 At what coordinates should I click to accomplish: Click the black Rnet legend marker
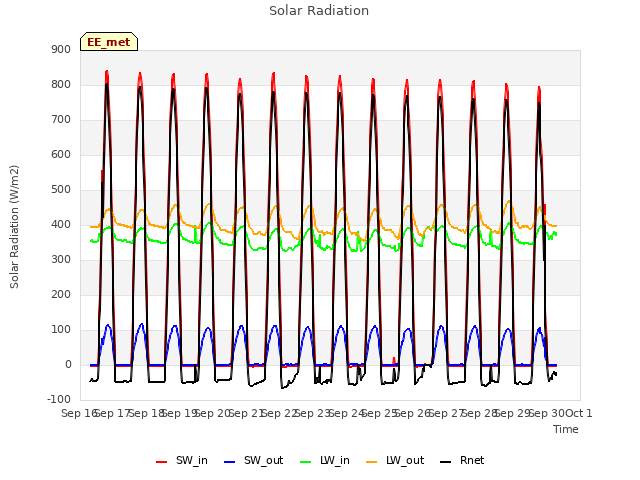click(446, 462)
